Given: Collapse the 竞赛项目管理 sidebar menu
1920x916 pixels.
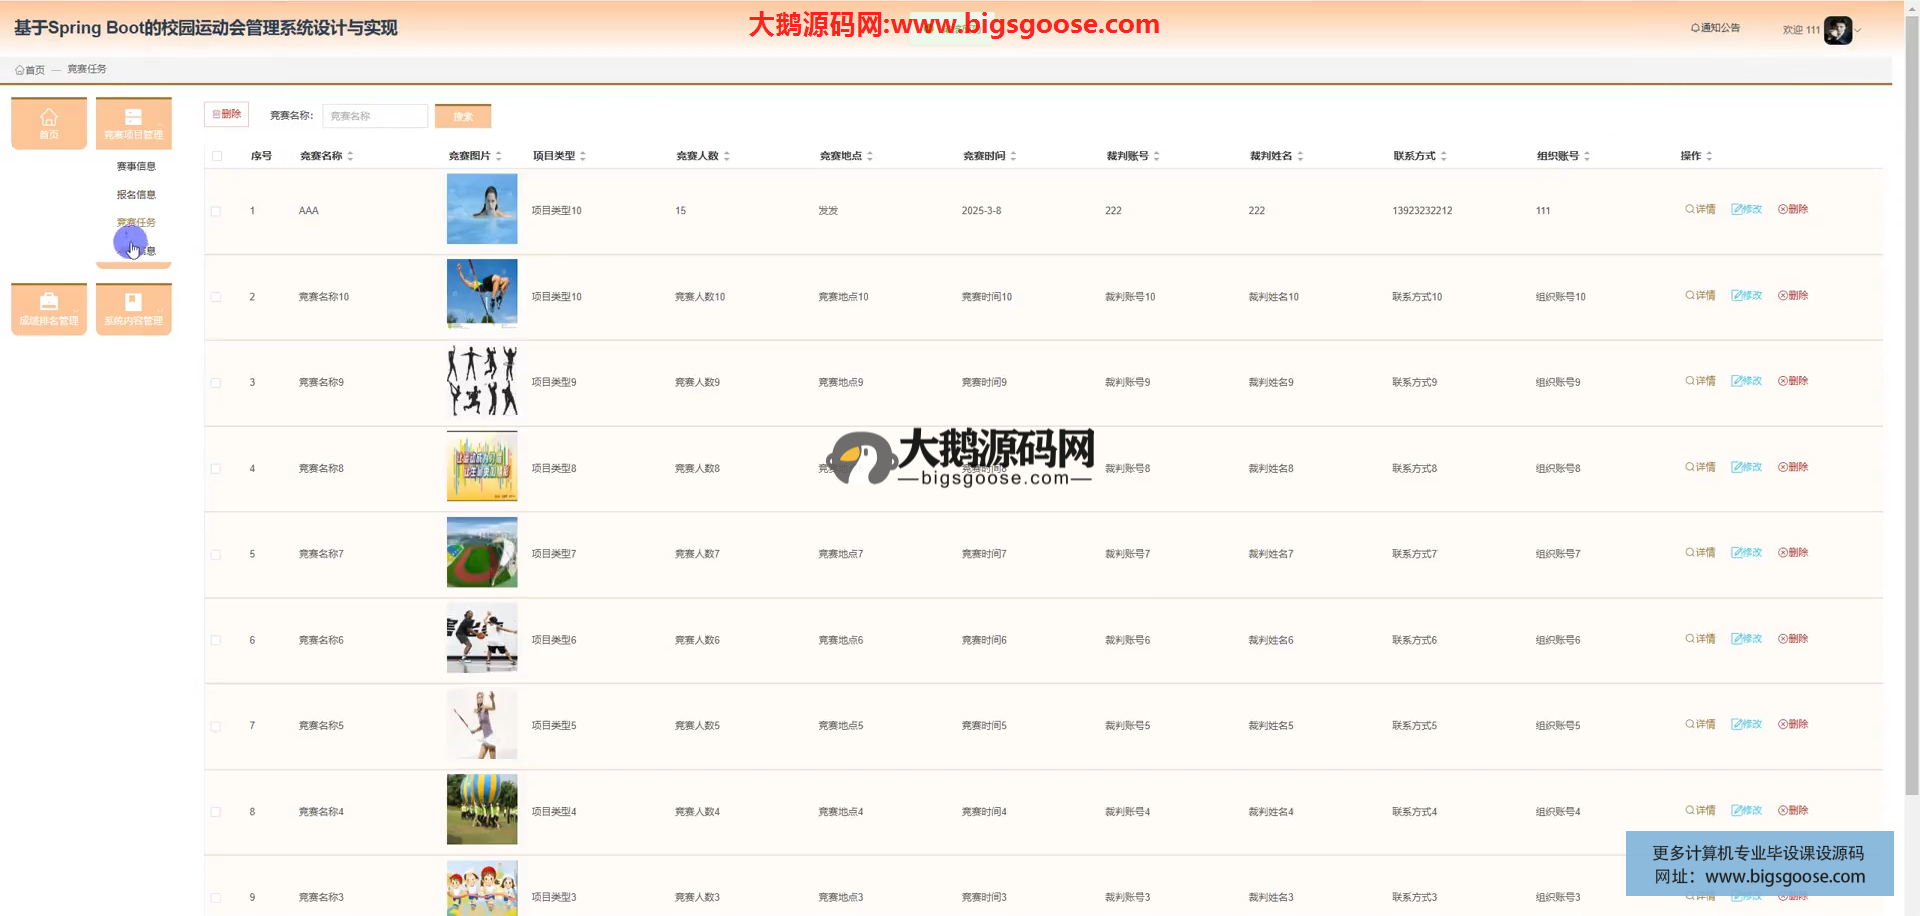Looking at the screenshot, I should [x=133, y=122].
